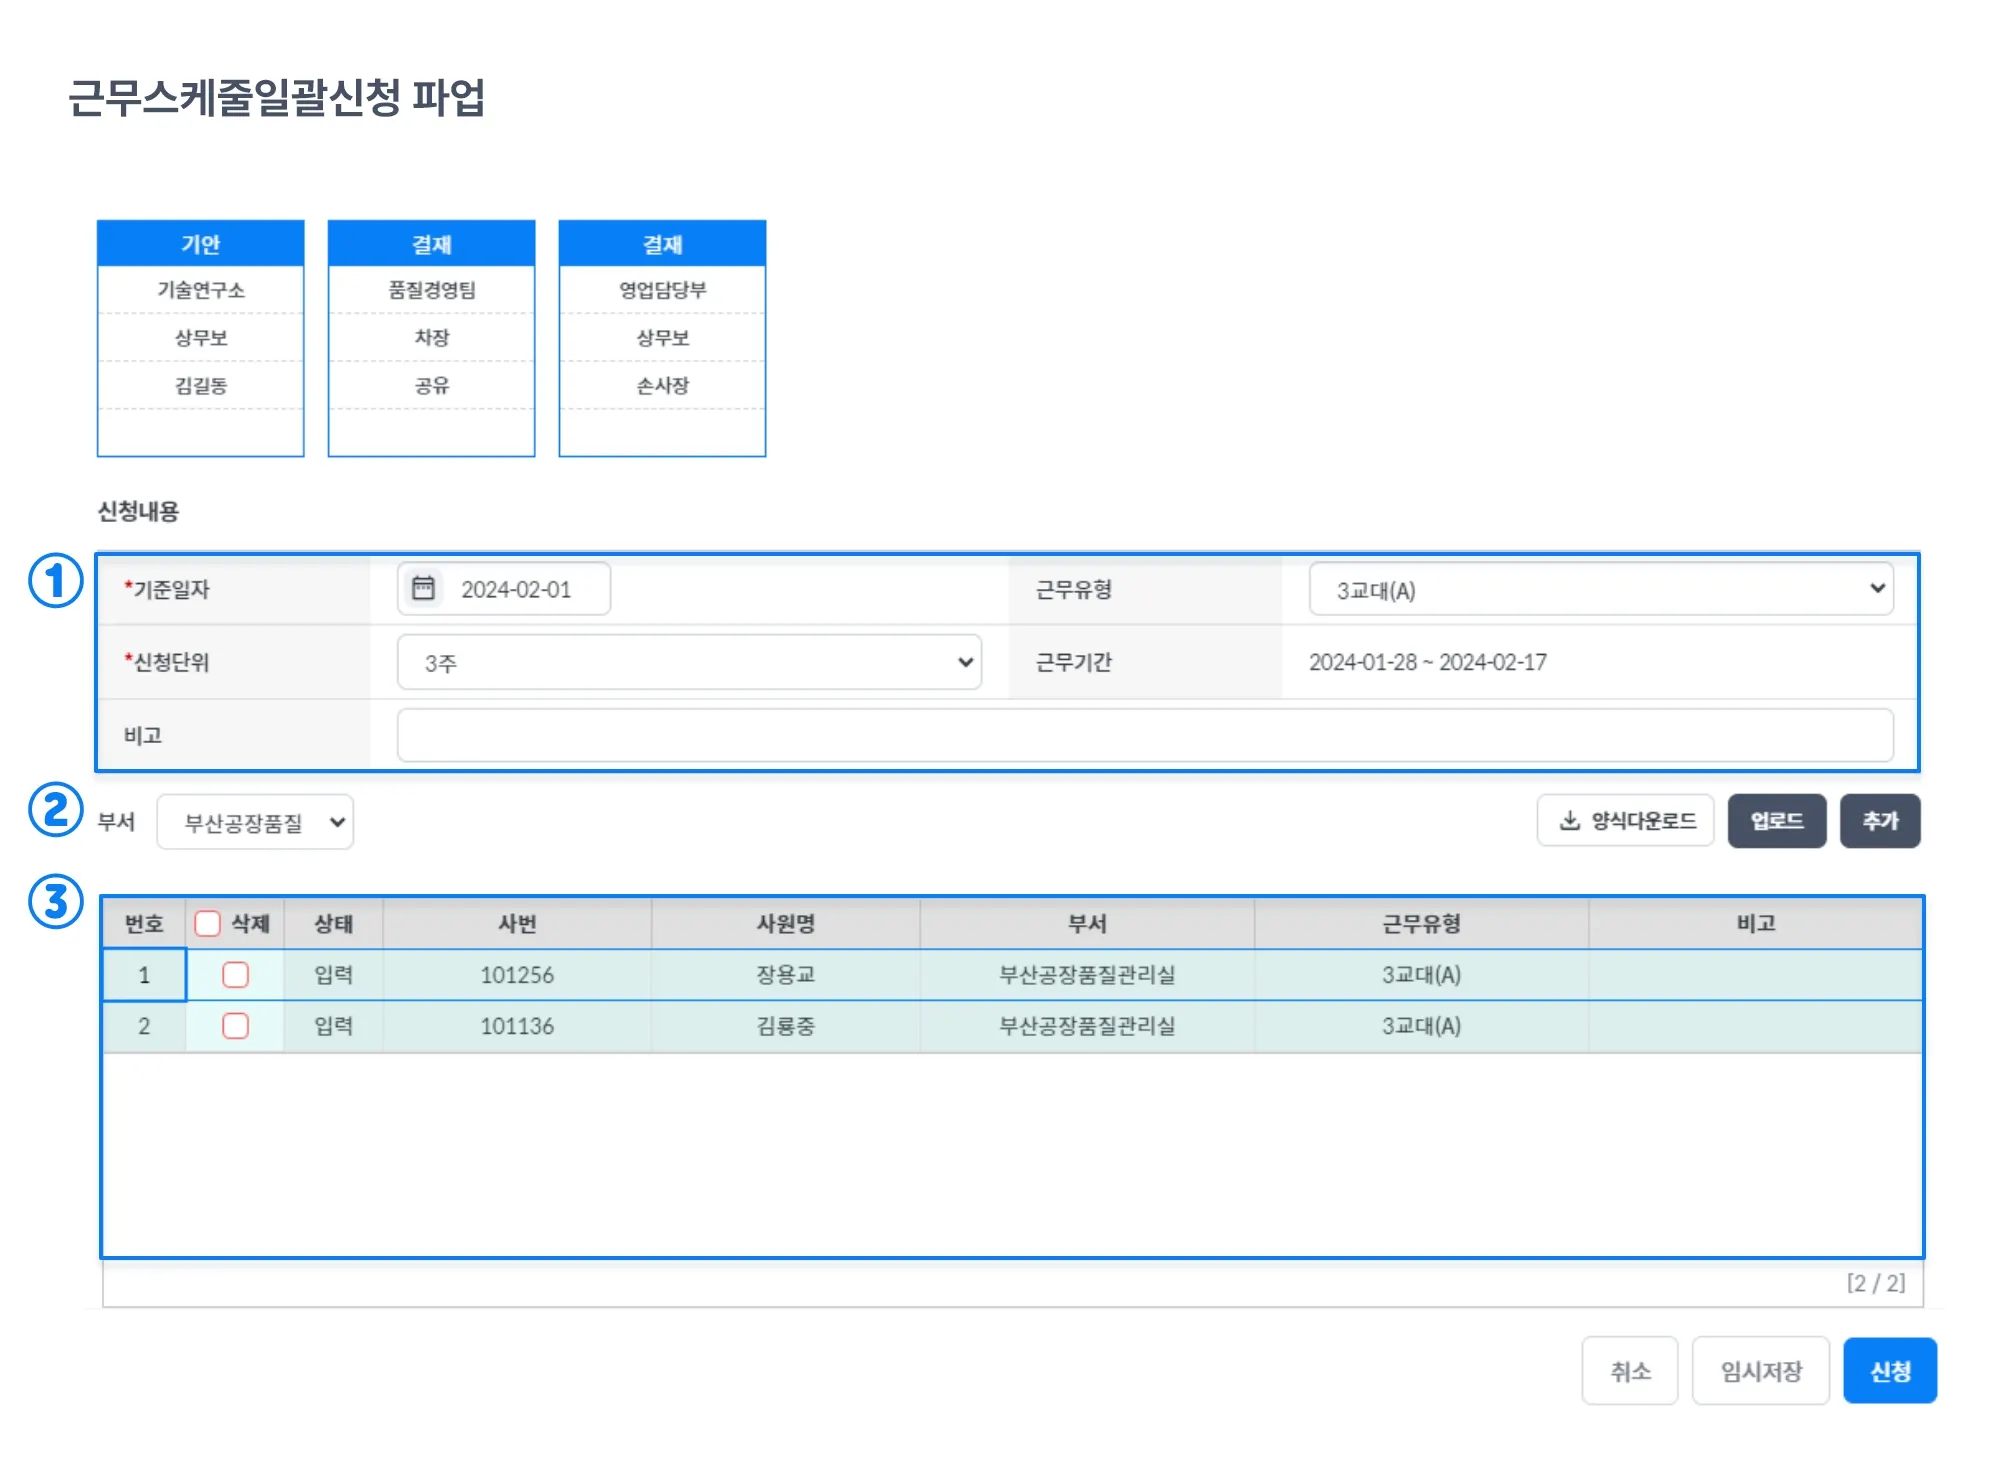Check the delete box for row 2

236,1026
